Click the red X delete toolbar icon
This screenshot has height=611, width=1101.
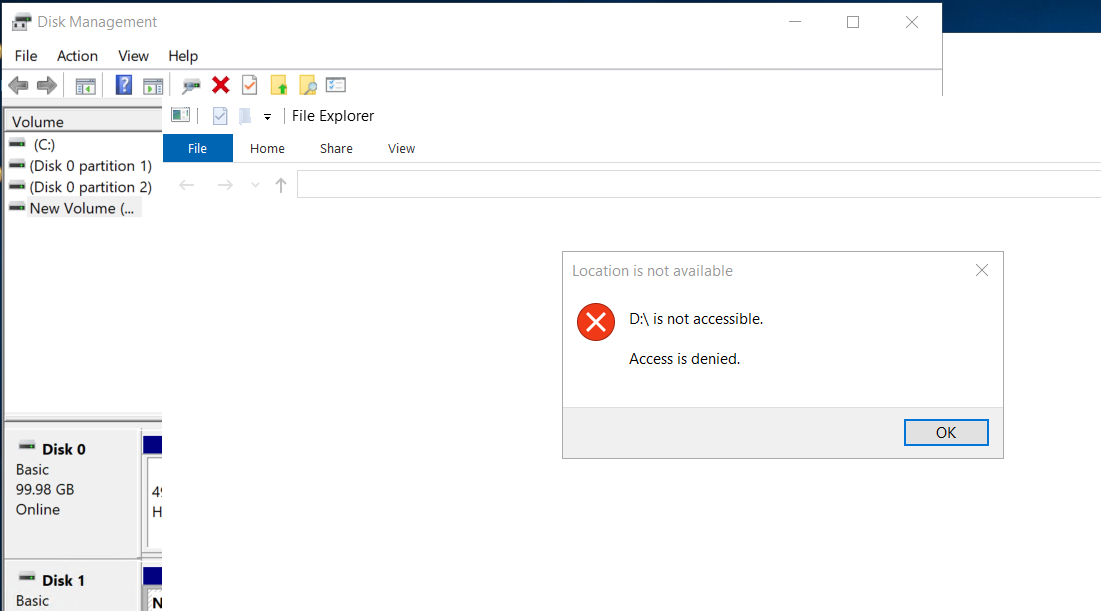click(220, 85)
